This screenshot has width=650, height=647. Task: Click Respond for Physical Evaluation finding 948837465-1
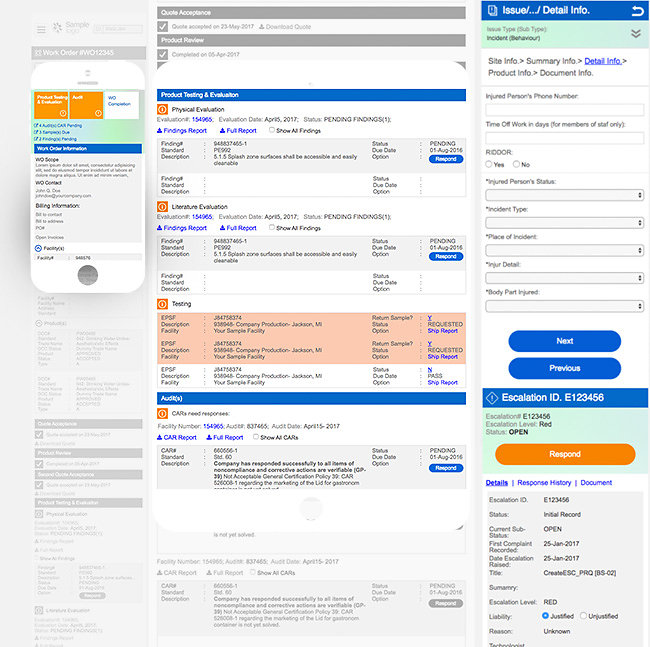(x=446, y=159)
